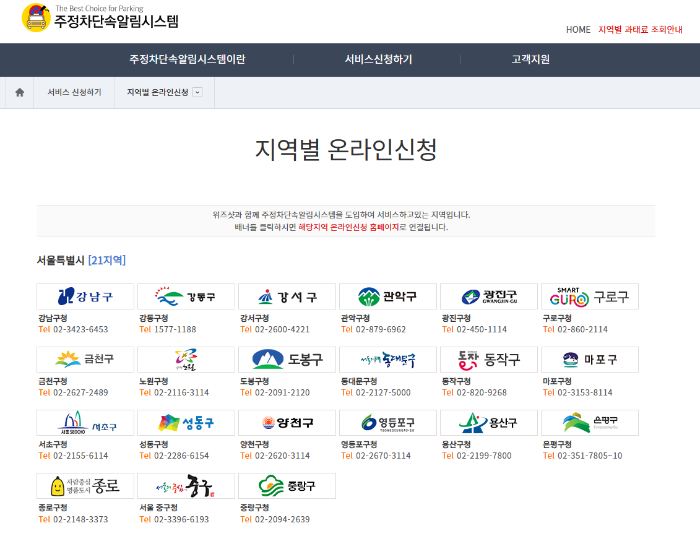
Task: Click phone number 02-450-1114
Action: 482,329
